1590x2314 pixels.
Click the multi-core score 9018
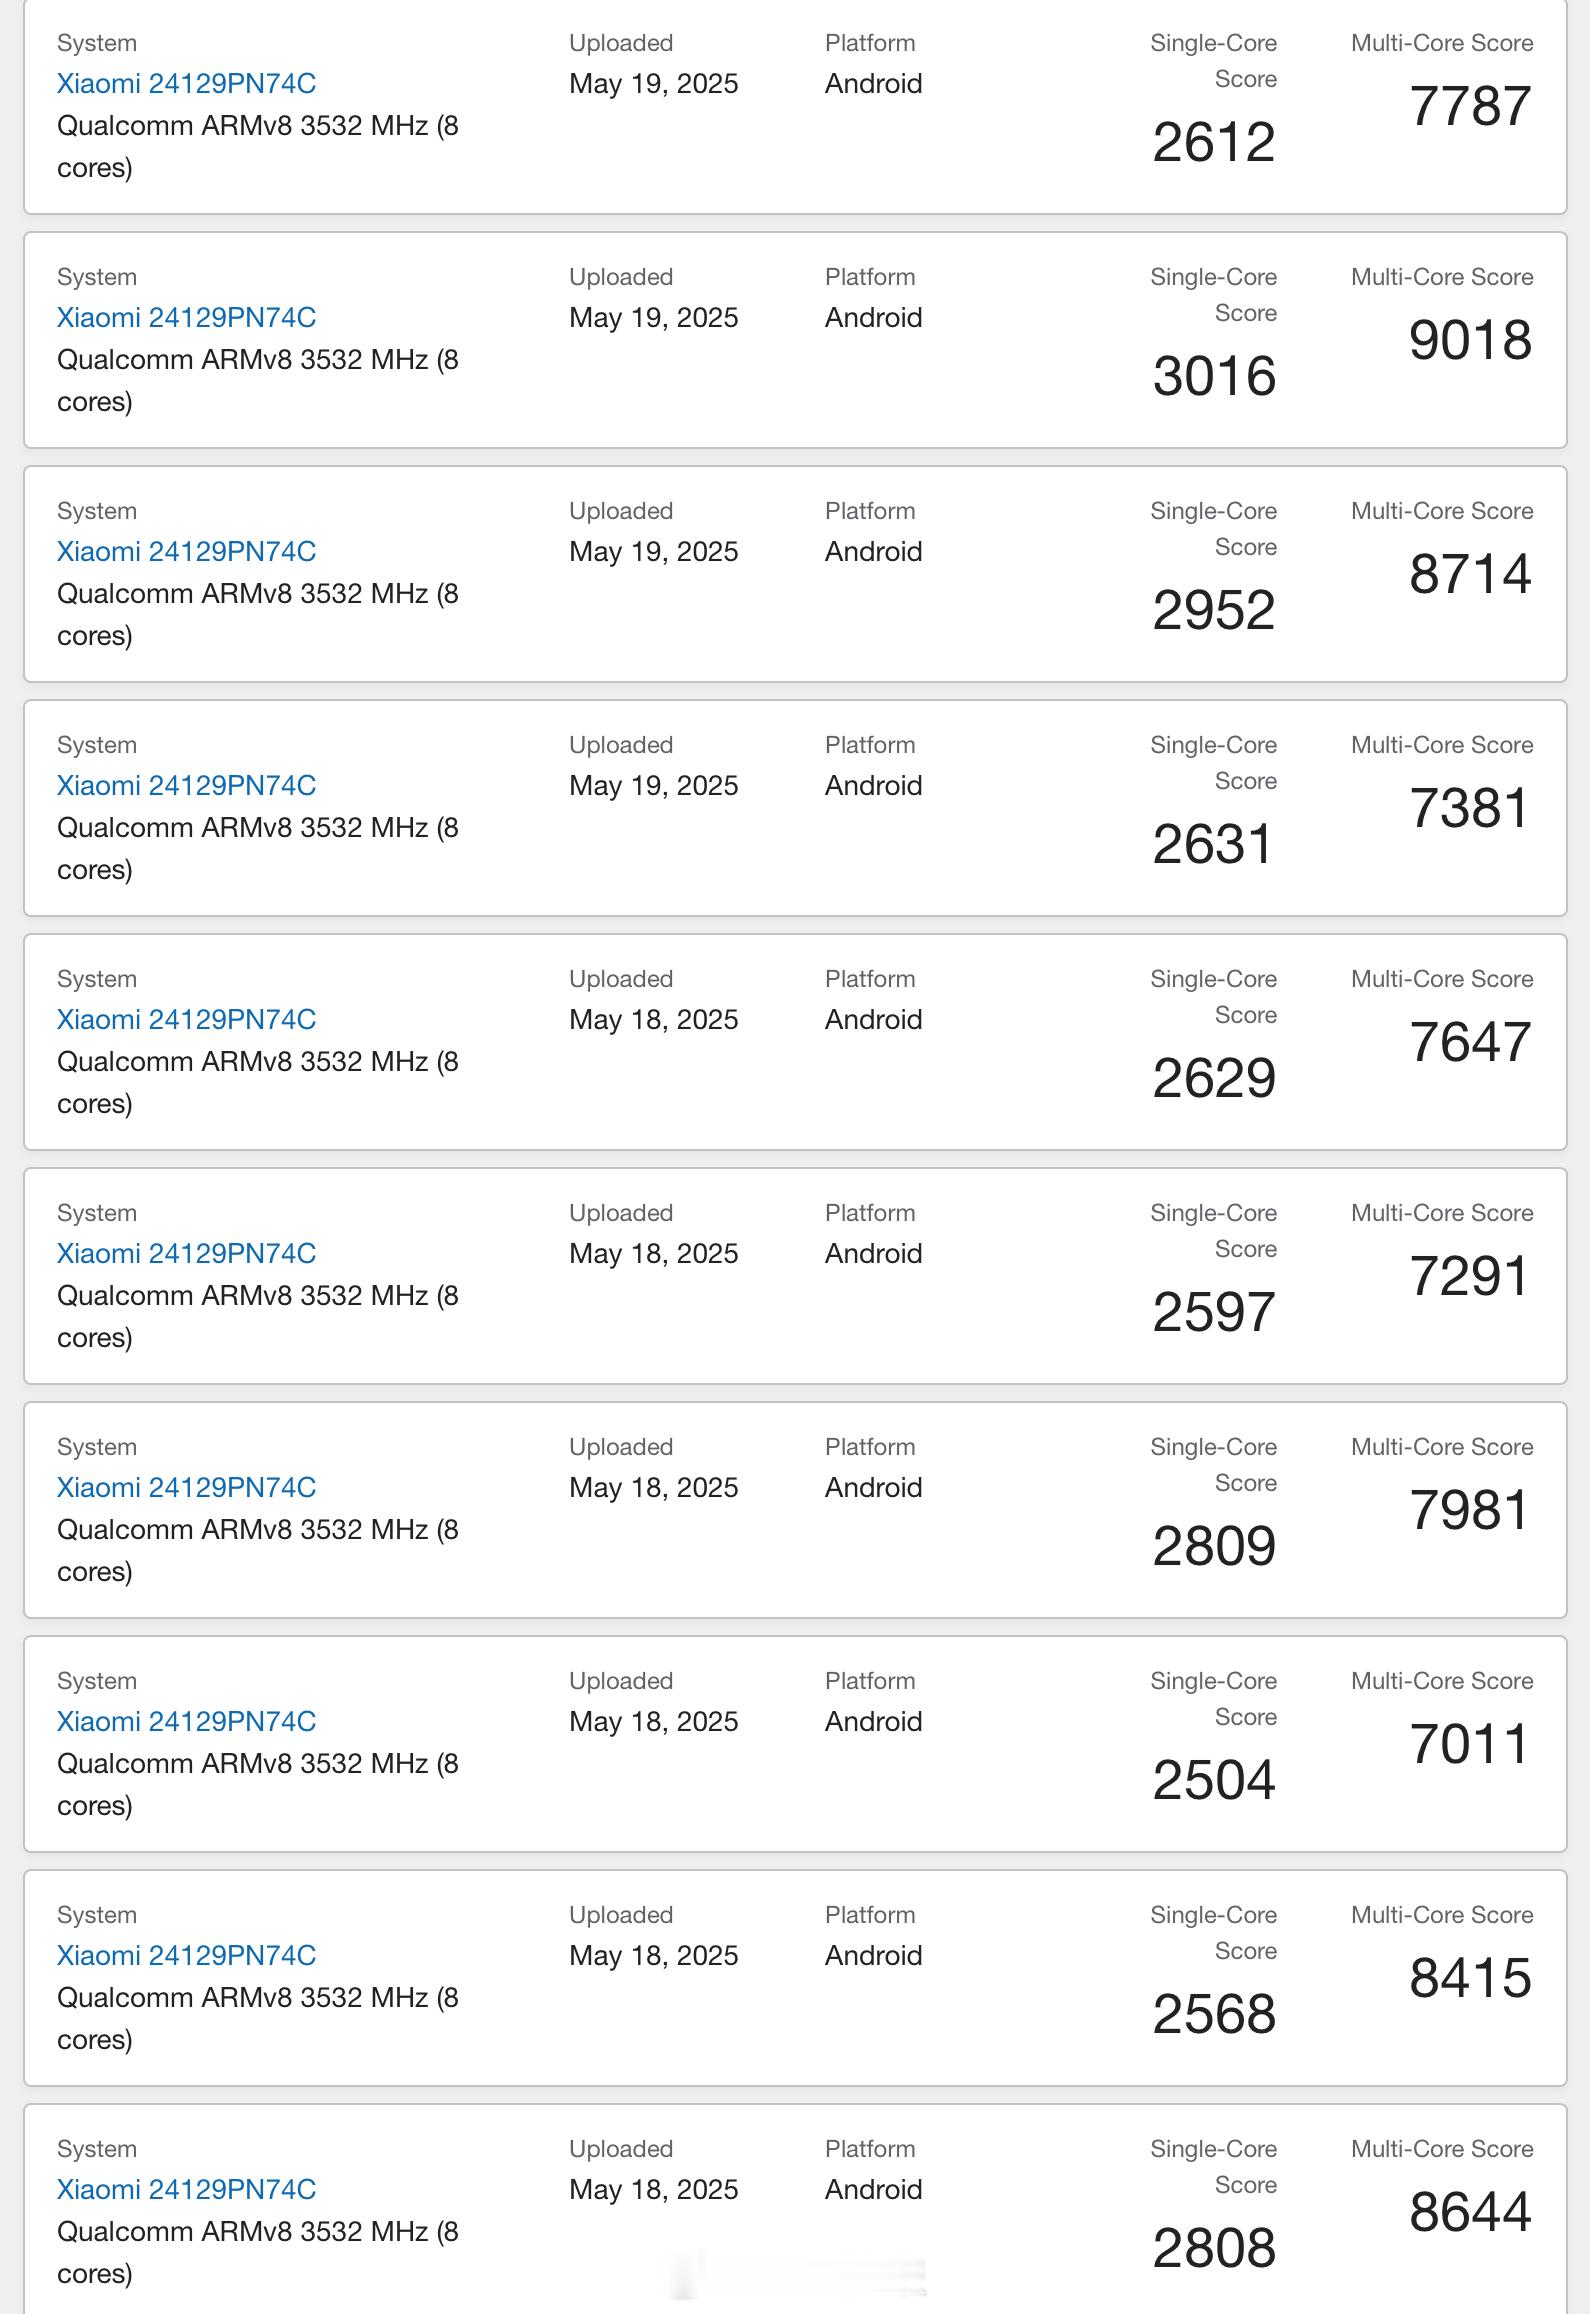tap(1470, 341)
